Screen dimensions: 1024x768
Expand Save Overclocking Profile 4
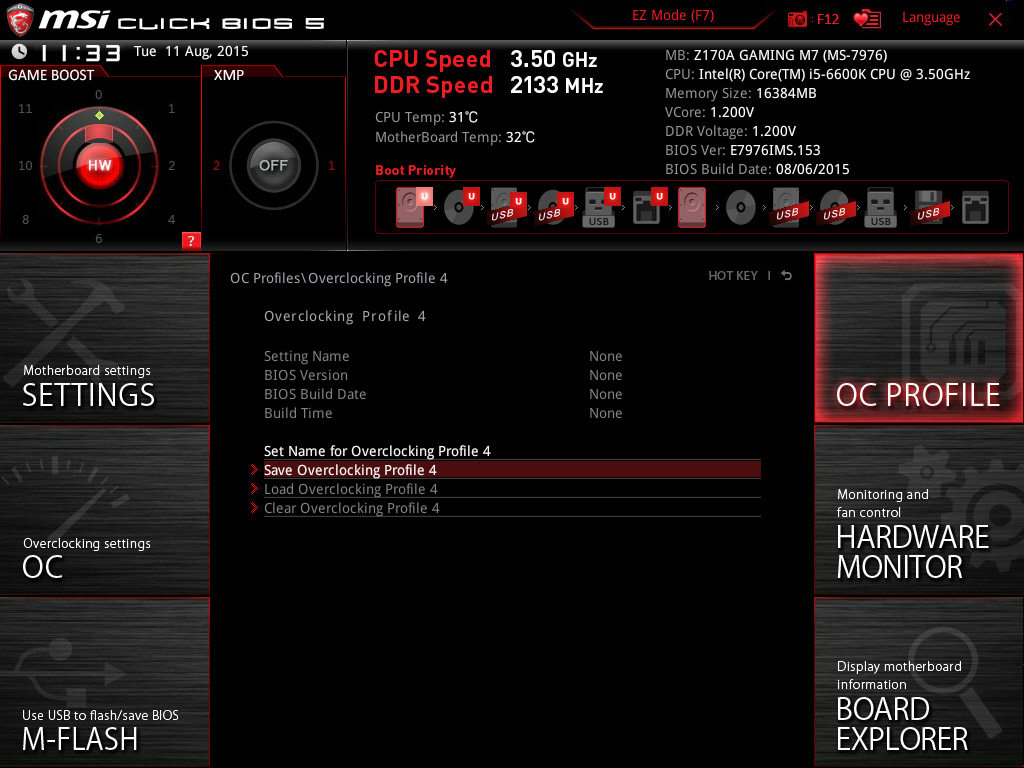(x=512, y=470)
